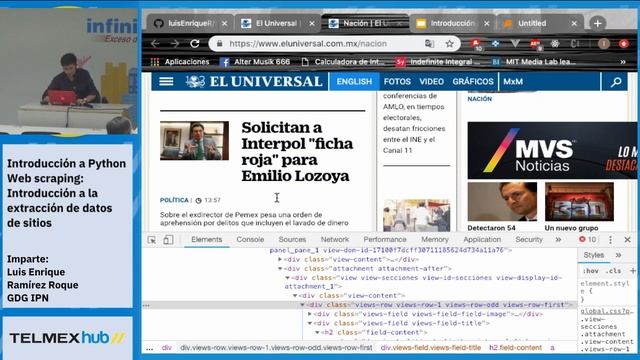The height and width of the screenshot is (360, 640).
Task: Go forward using the browser forward arrow
Action: tap(175, 44)
